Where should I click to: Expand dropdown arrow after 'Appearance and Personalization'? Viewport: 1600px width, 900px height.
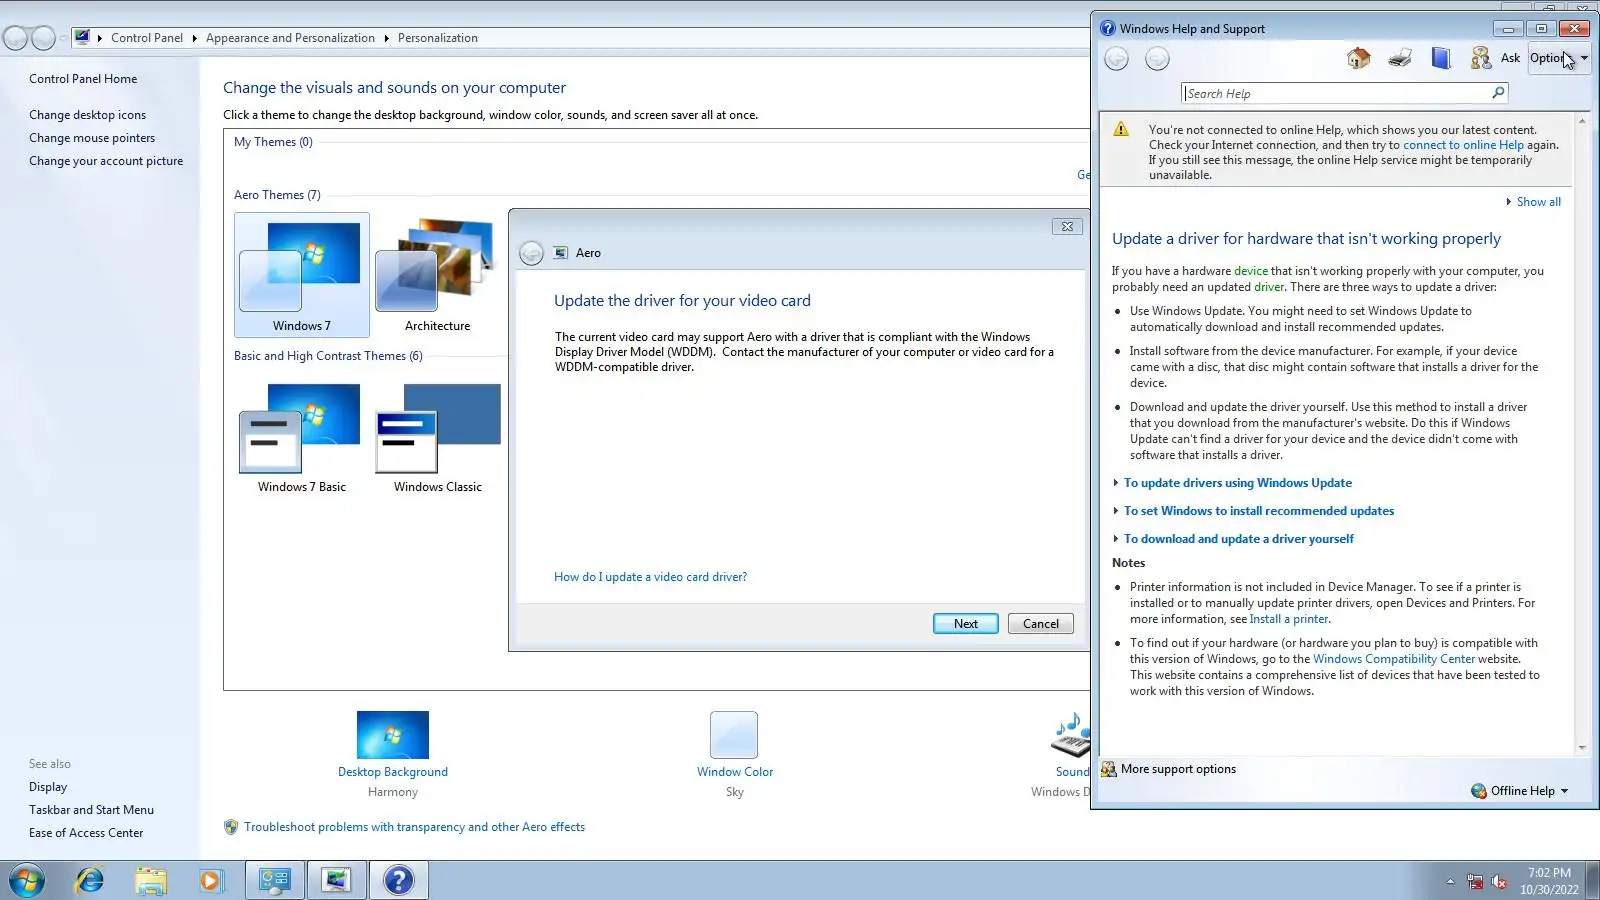coord(386,38)
